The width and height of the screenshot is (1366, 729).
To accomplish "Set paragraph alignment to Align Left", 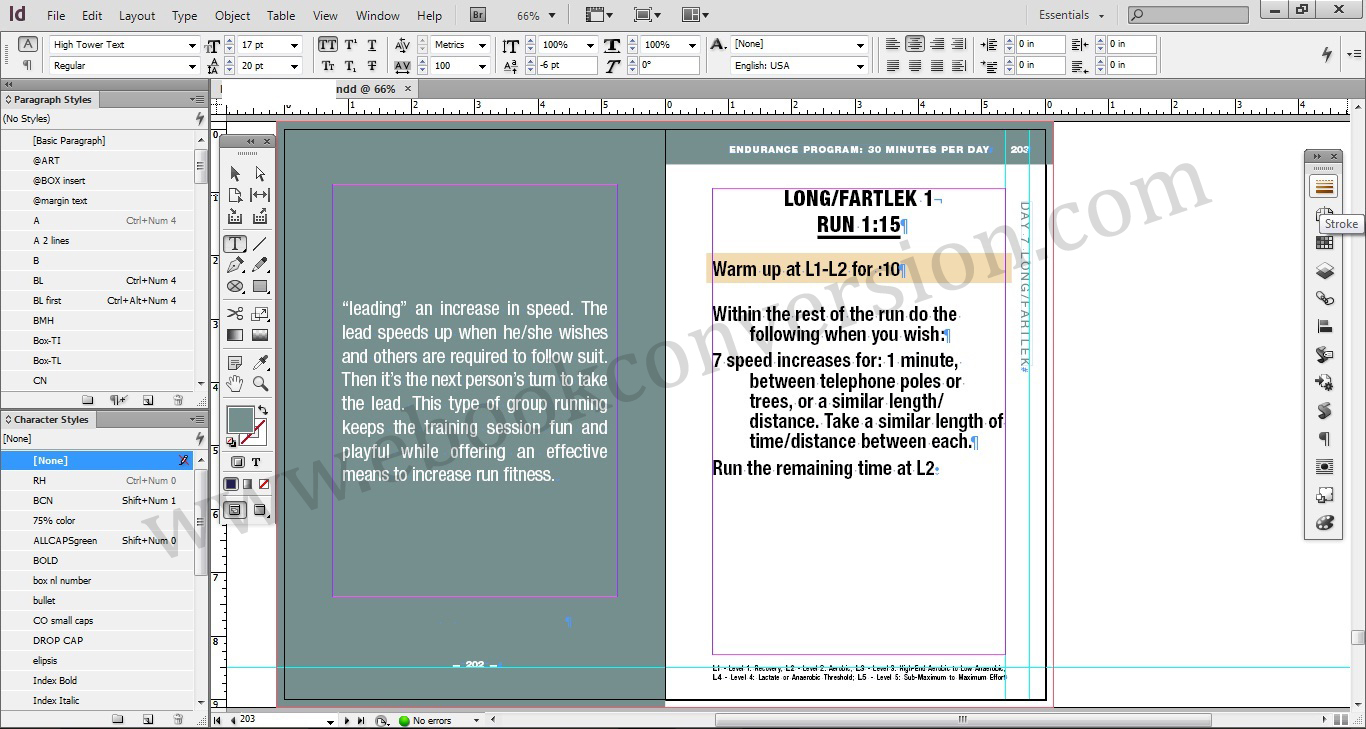I will tap(893, 45).
